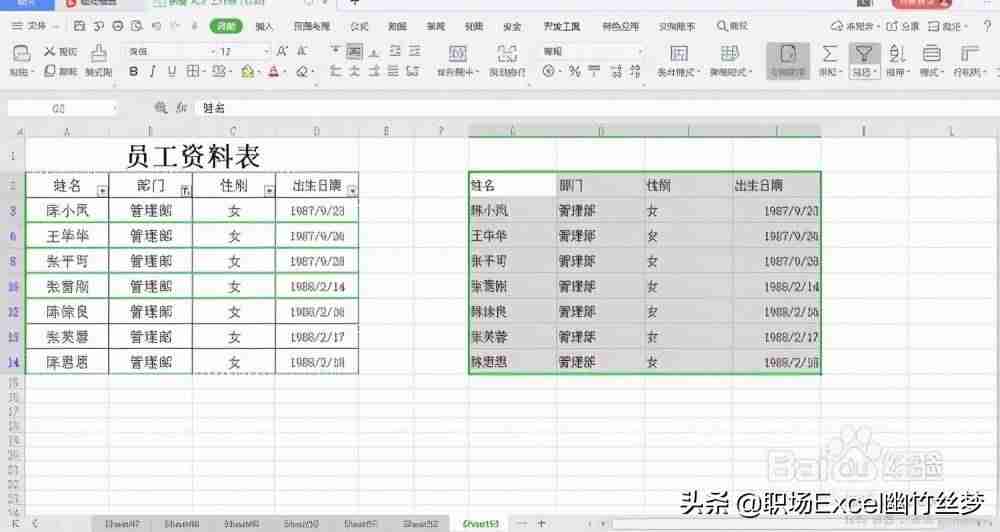
Task: Open the 性别 column filter dropdown
Action: click(x=269, y=191)
